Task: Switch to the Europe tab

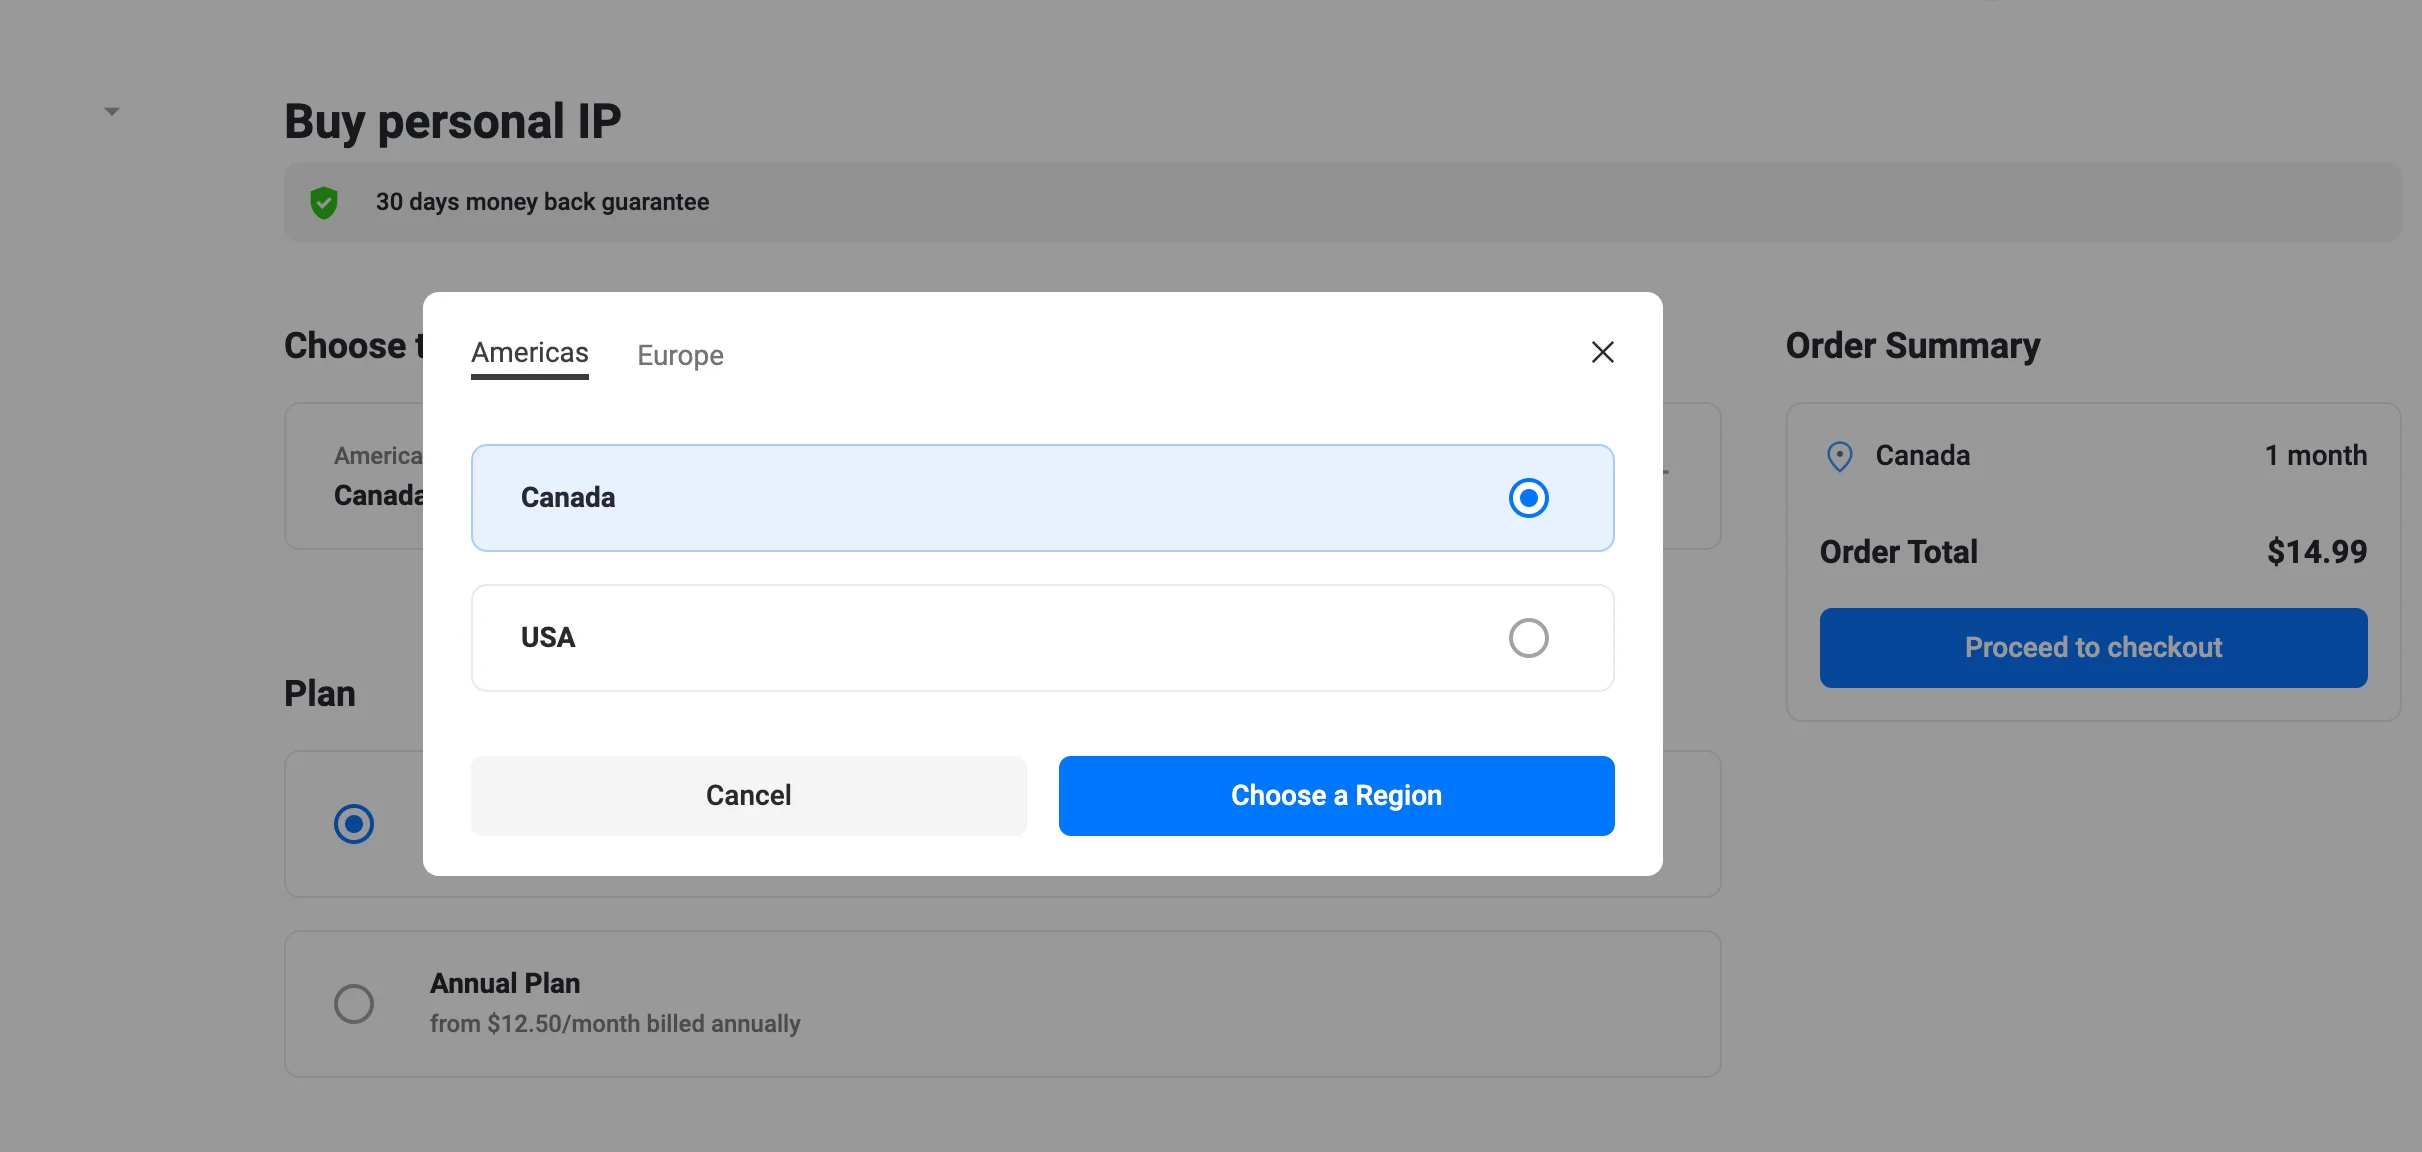Action: click(680, 355)
